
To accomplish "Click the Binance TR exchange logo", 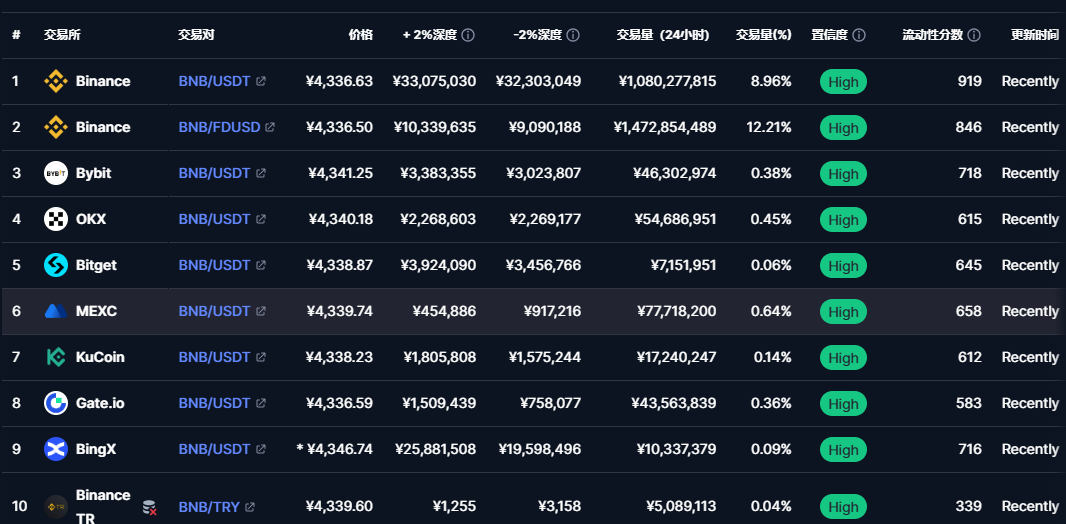I will pos(56,506).
